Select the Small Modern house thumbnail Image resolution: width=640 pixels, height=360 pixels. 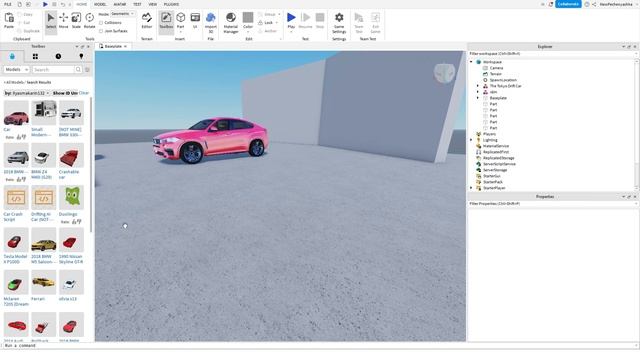44,113
